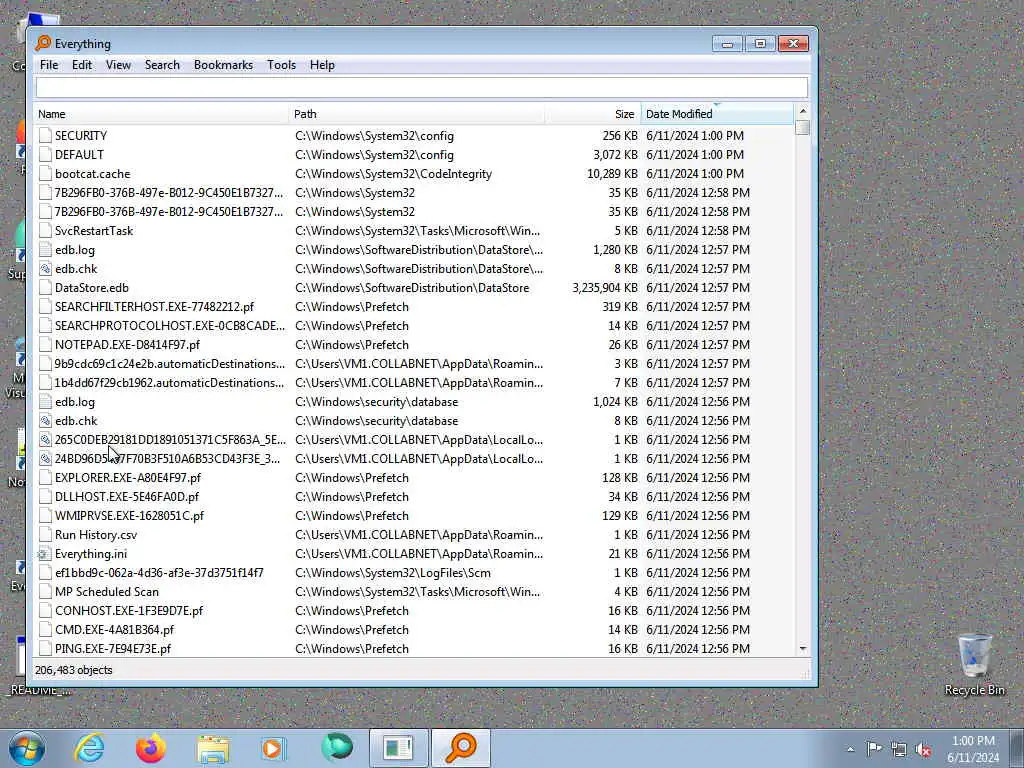This screenshot has height=768, width=1024.
Task: Select 9b9cdc69c1c24e2b.automaticDestinations file name
Action: pos(170,363)
